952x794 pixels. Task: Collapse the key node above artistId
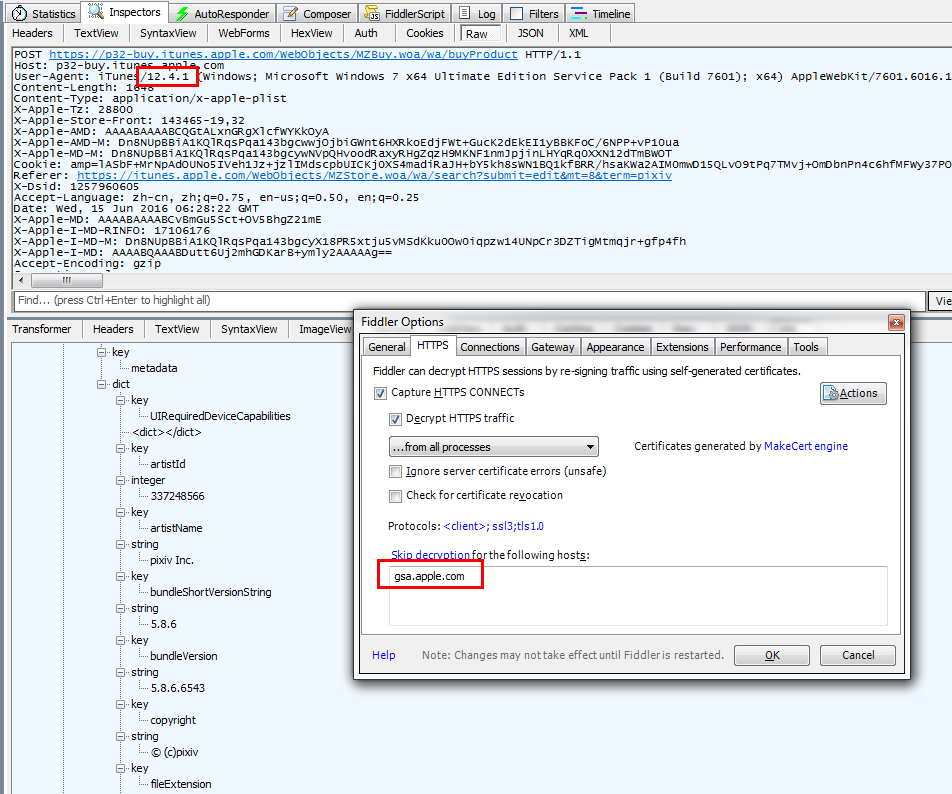(x=121, y=448)
